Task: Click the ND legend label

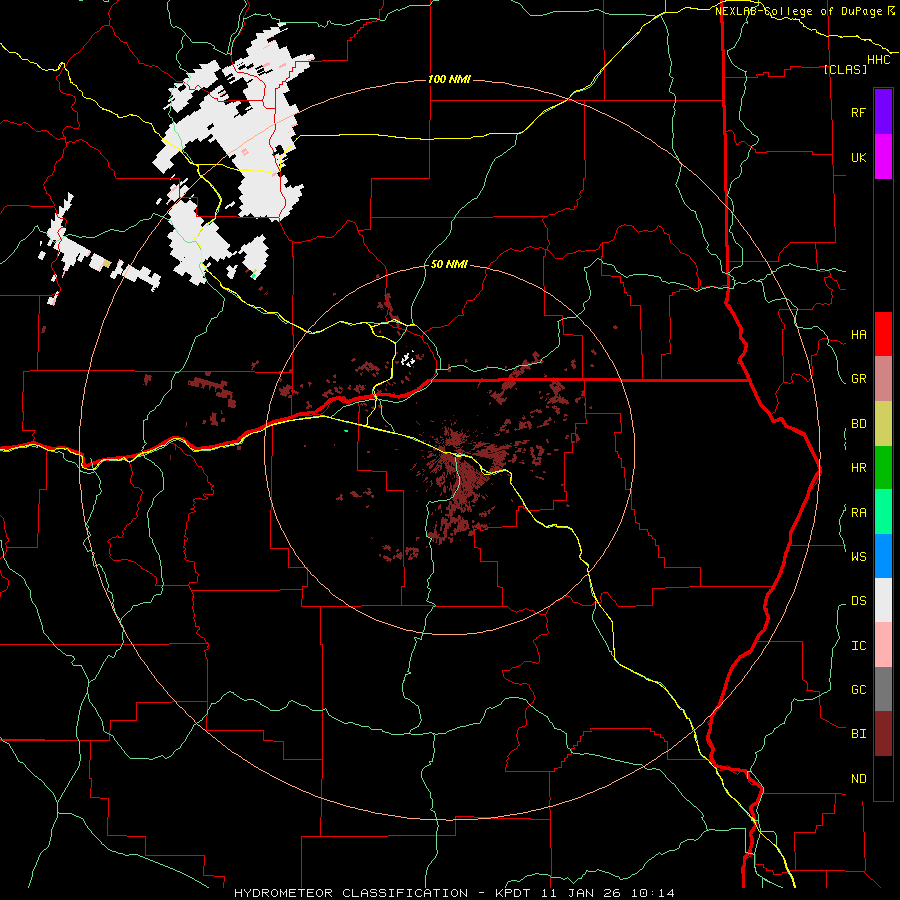Action: [858, 779]
